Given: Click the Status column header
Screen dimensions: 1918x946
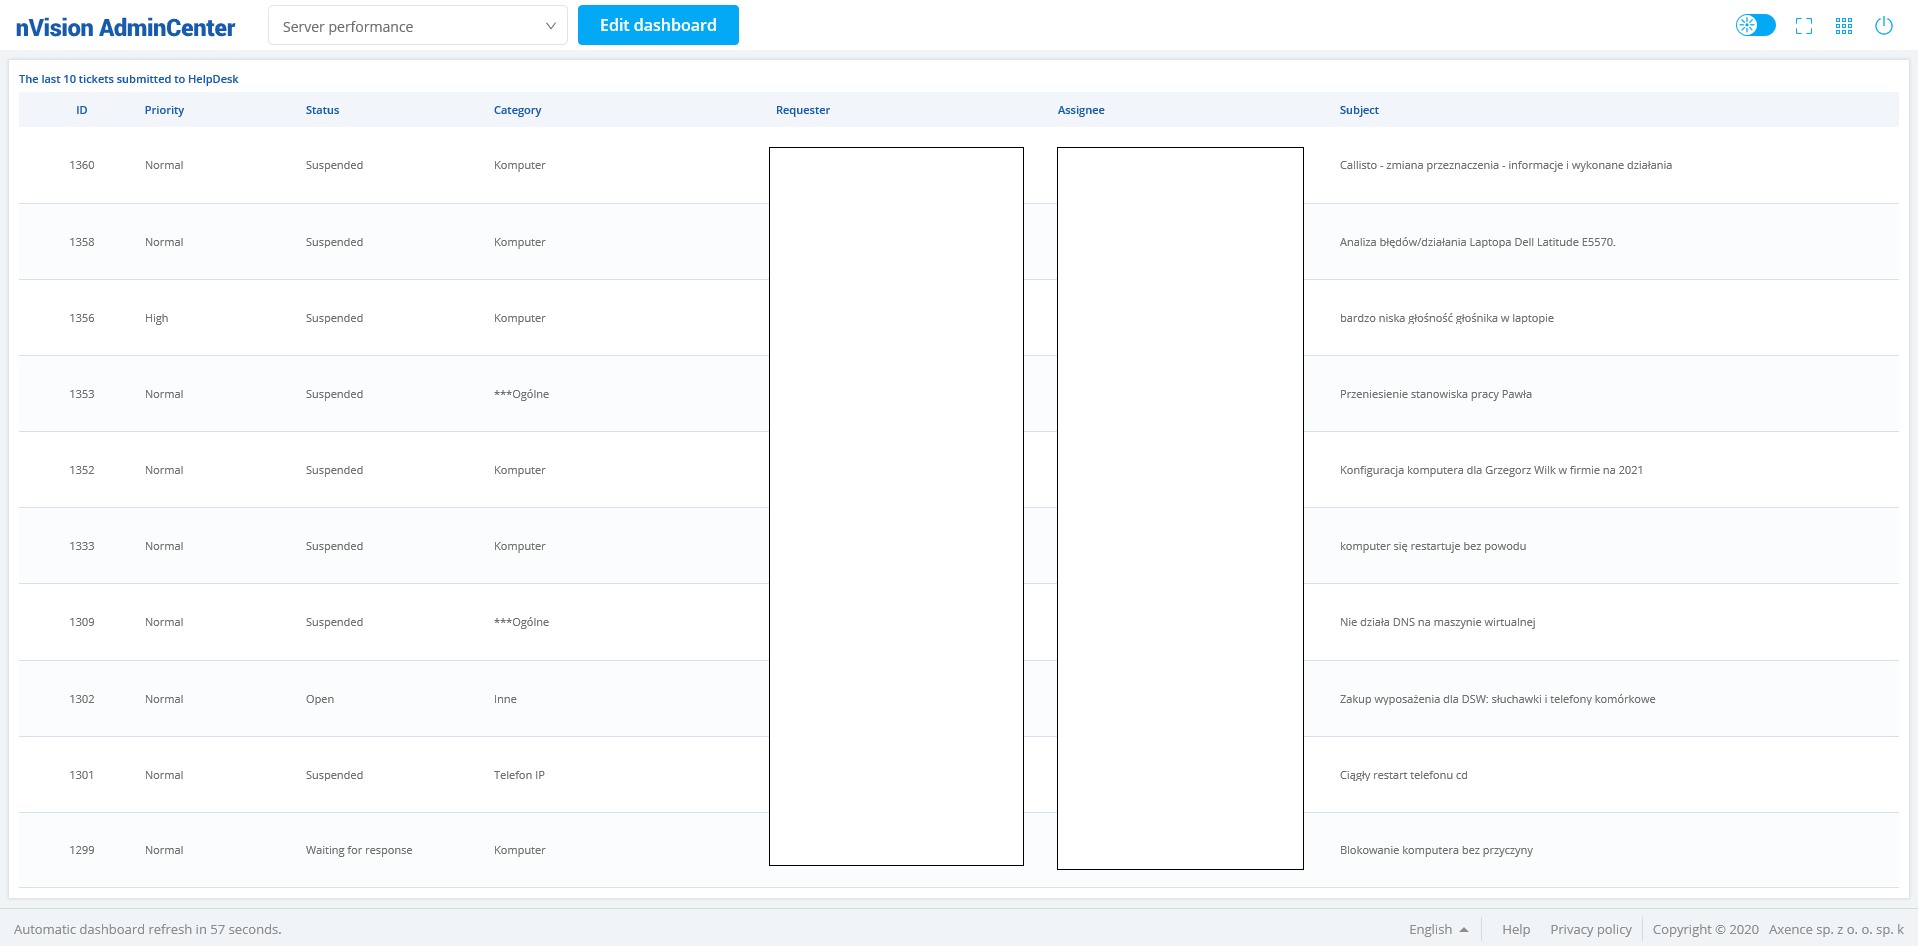Looking at the screenshot, I should click(x=322, y=110).
